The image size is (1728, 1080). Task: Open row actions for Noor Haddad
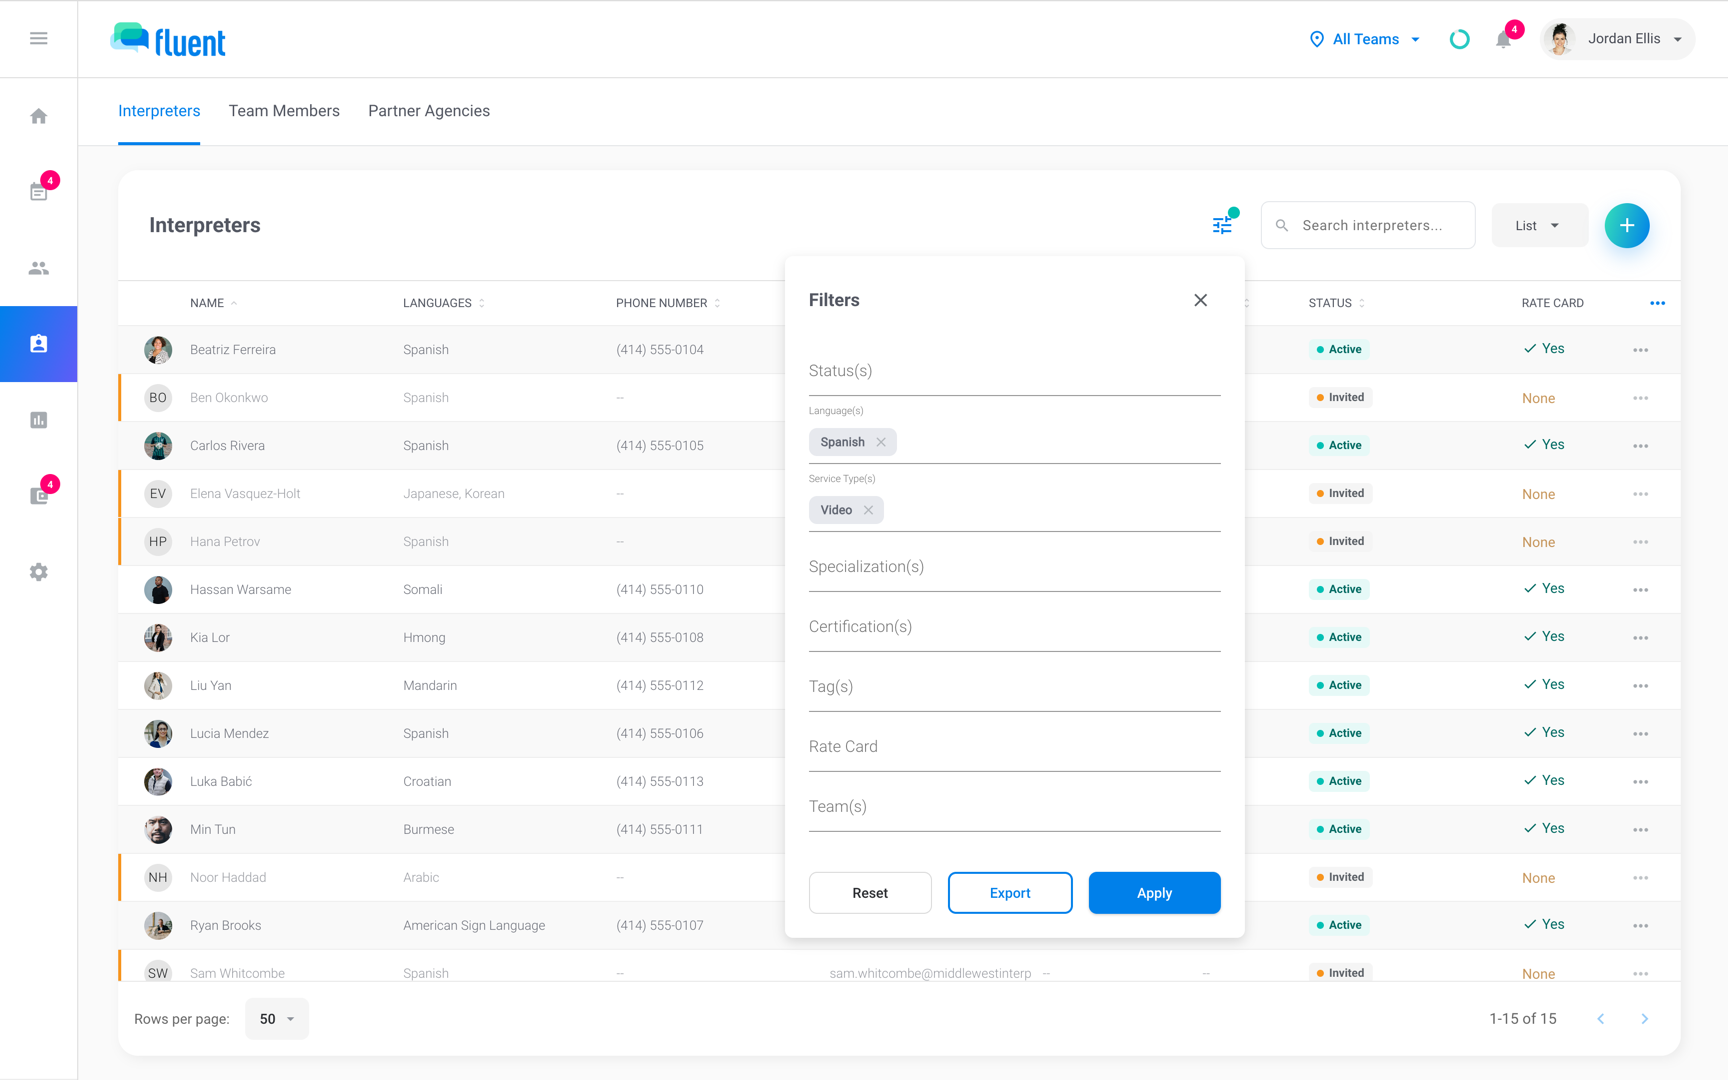click(x=1640, y=878)
